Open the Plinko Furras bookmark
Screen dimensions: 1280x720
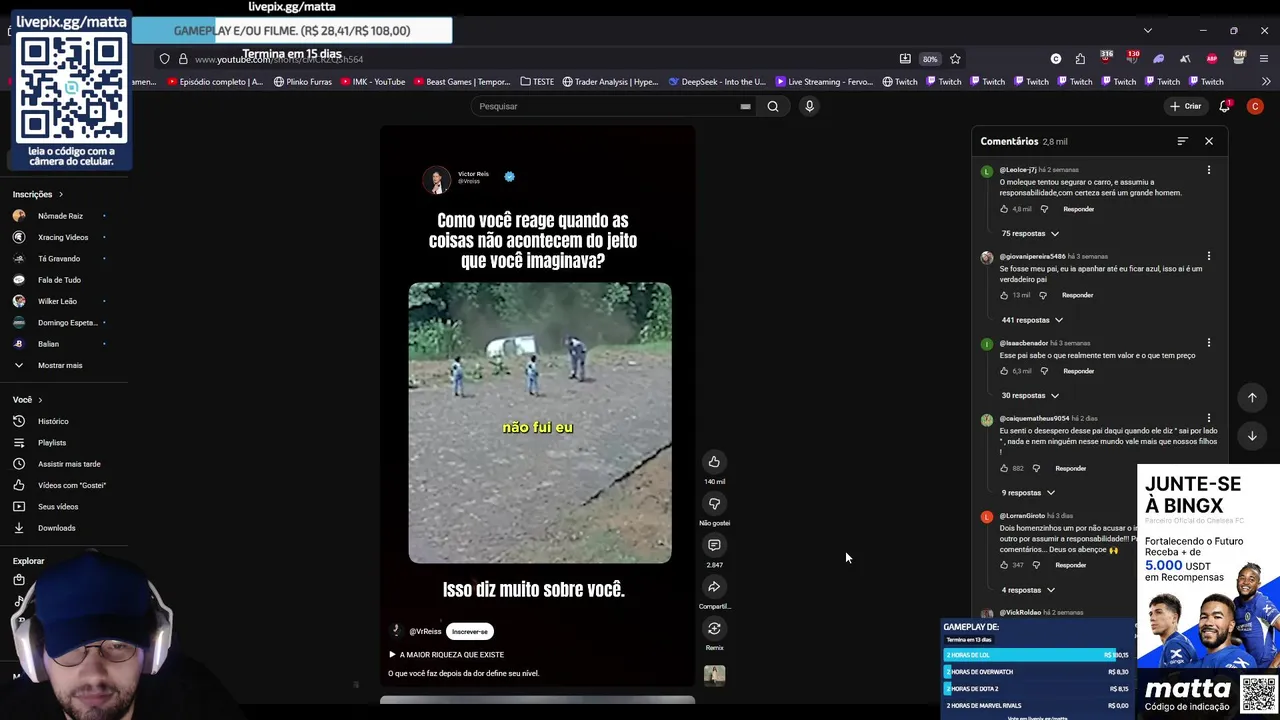pyautogui.click(x=302, y=82)
